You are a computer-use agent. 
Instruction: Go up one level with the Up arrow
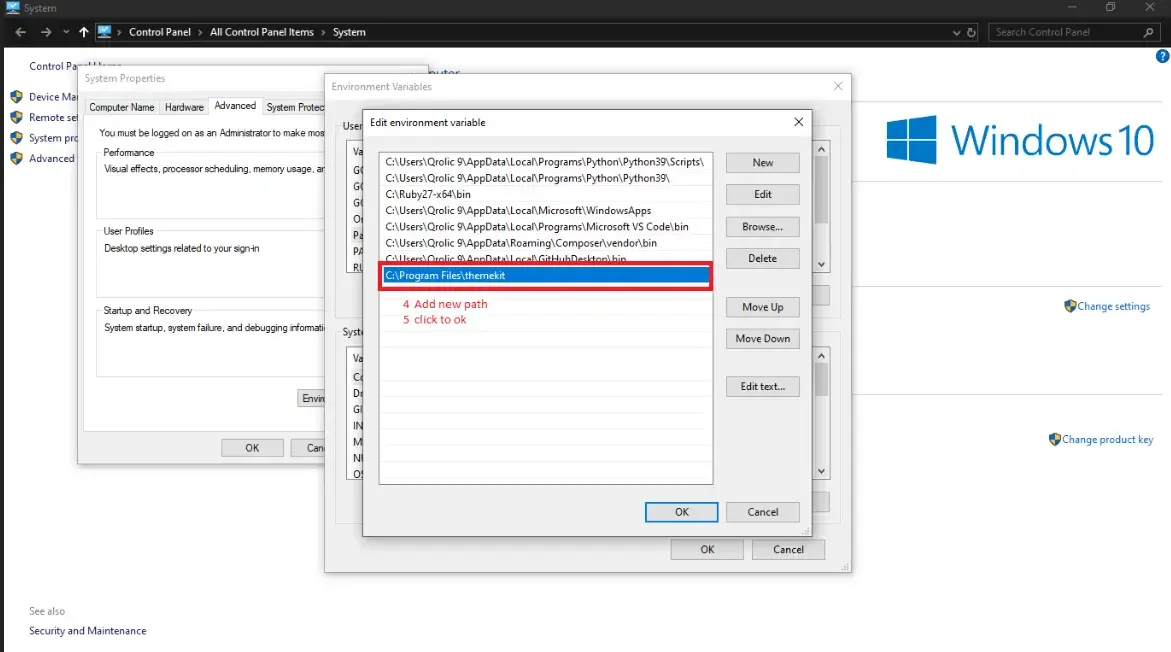[x=84, y=32]
